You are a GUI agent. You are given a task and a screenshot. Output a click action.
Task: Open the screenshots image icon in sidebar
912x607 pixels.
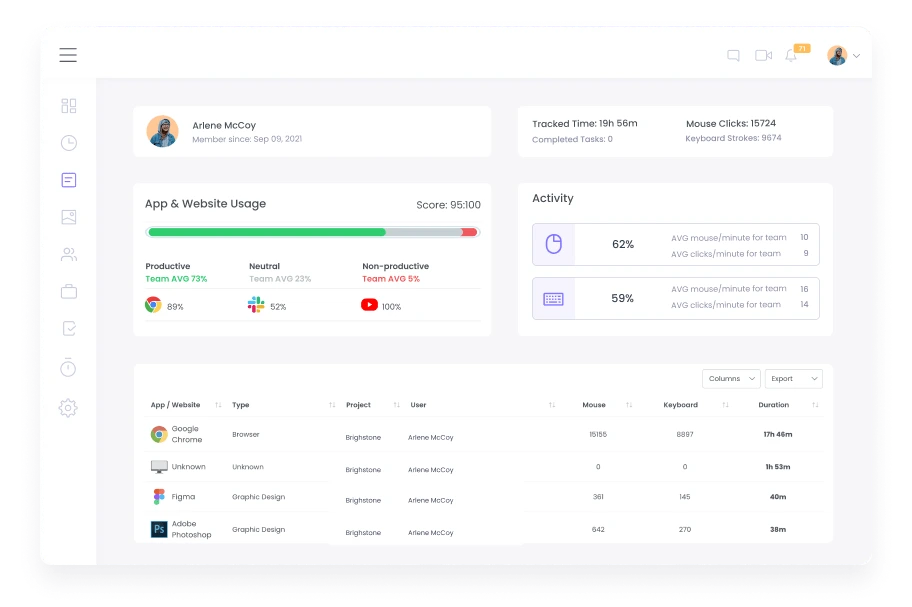(x=69, y=217)
